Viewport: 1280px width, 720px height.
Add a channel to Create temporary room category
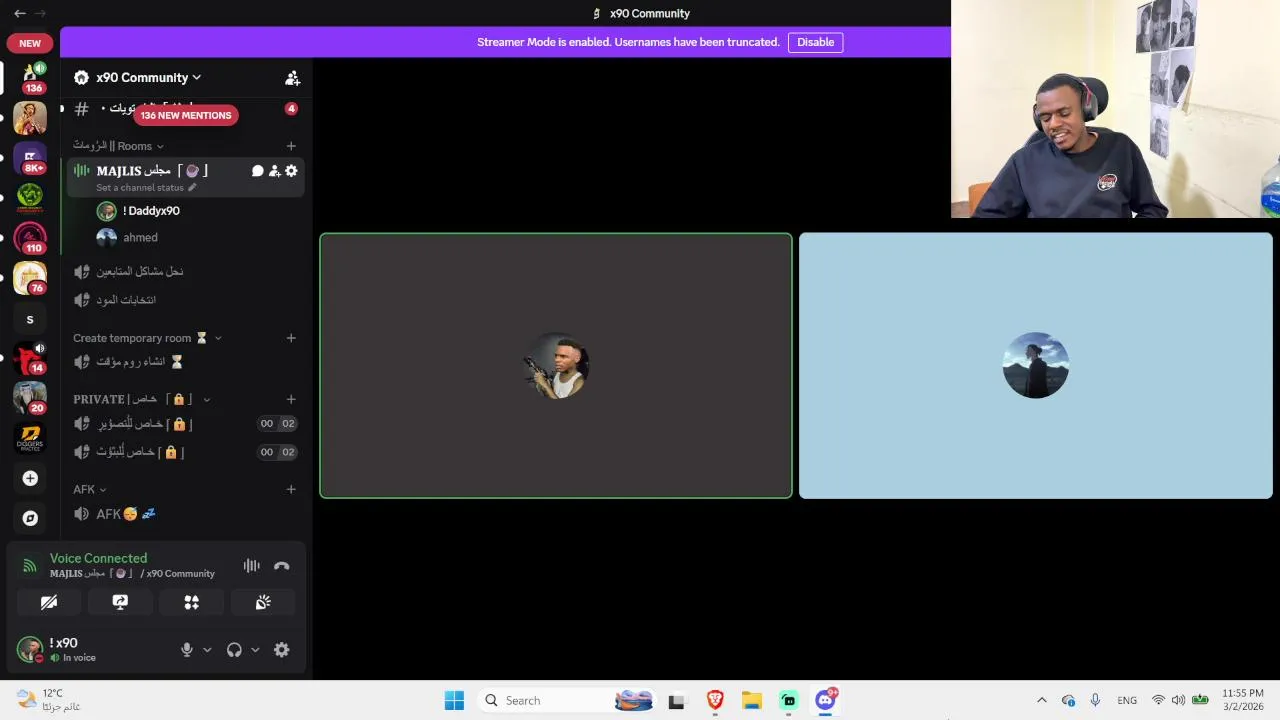(291, 338)
